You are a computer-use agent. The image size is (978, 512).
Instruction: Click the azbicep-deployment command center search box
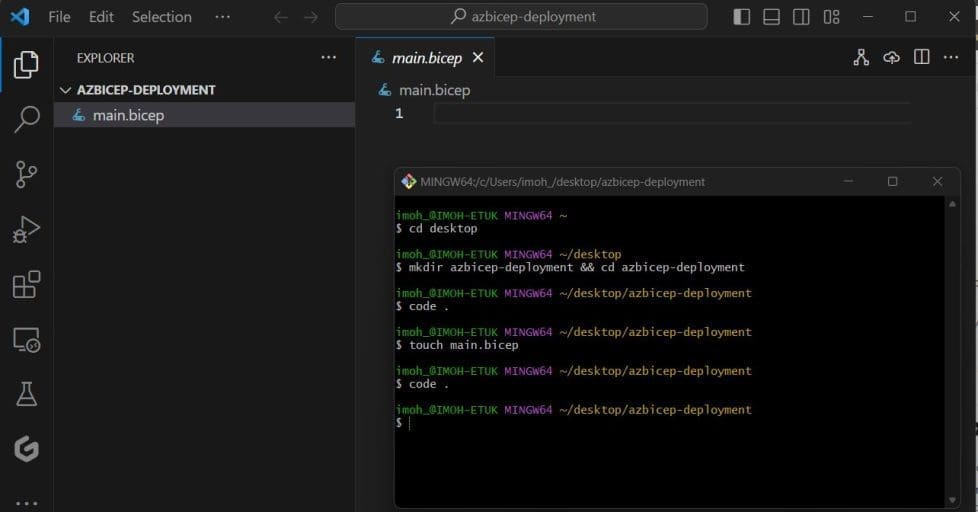tap(521, 17)
